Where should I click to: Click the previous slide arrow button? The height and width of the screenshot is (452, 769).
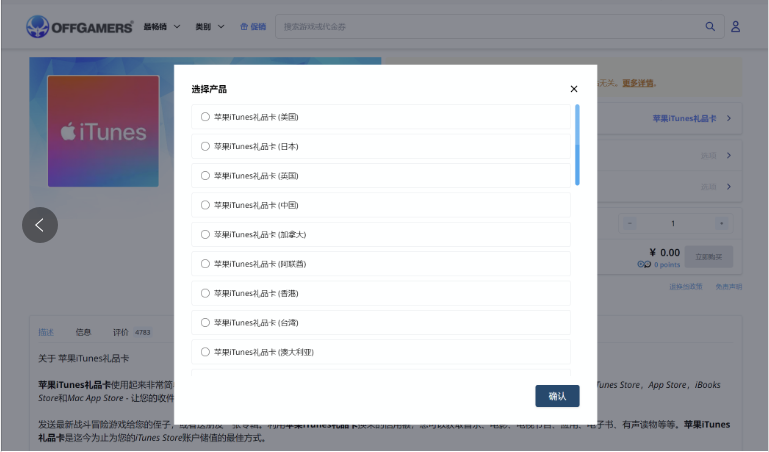(x=40, y=225)
